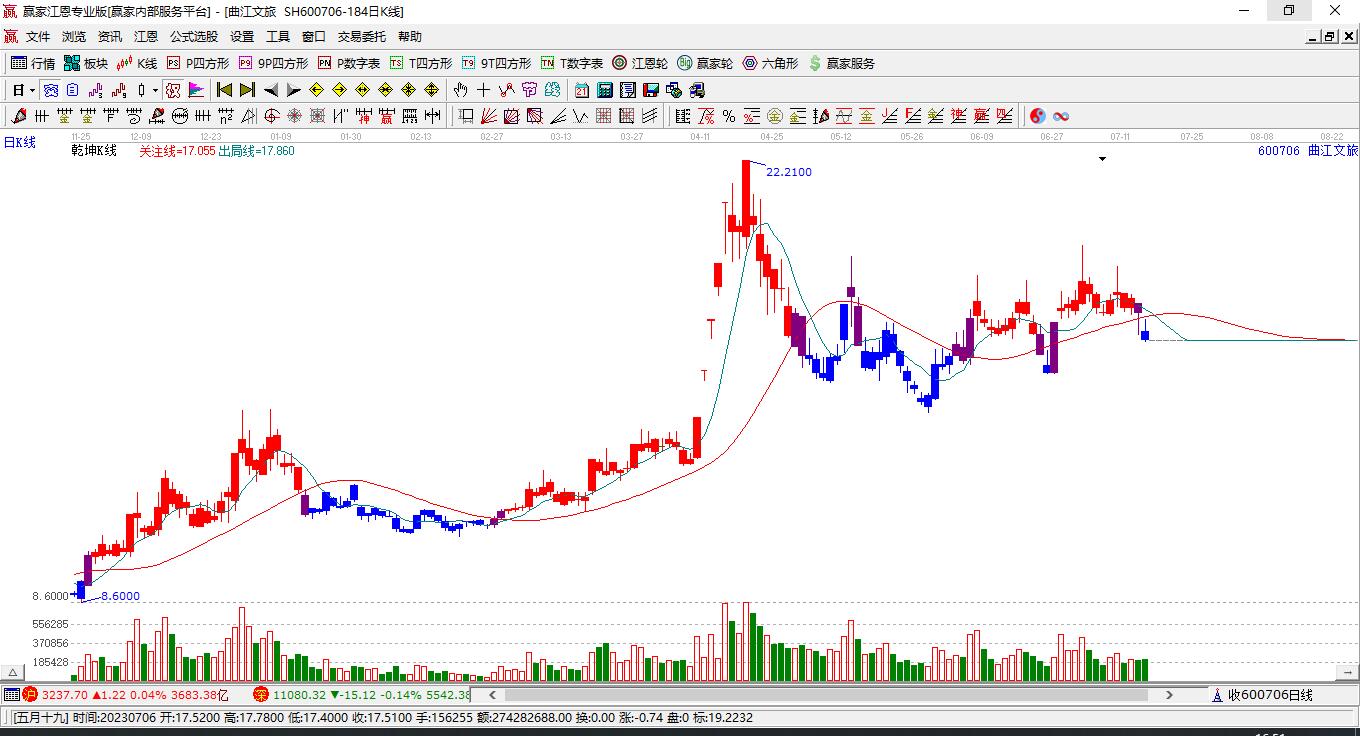Open the 公式选股 menu

pyautogui.click(x=194, y=37)
